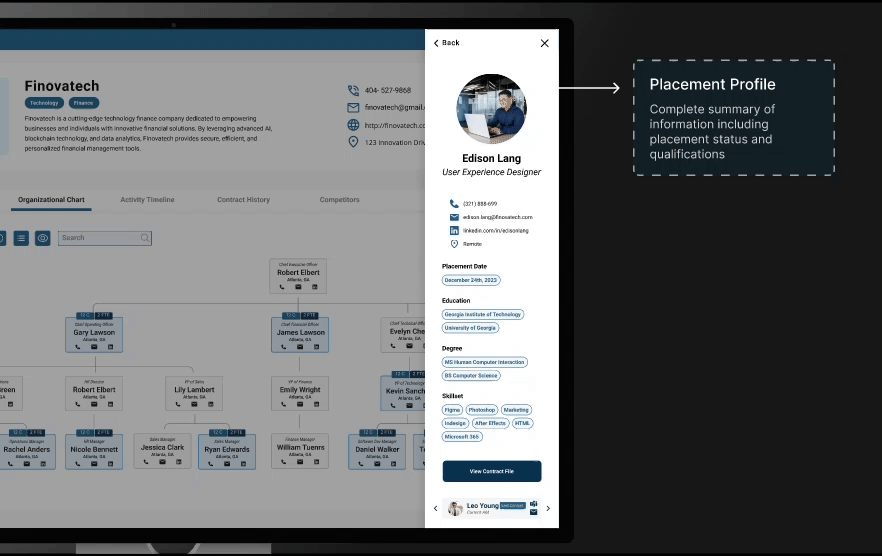
Task: Click the Figma skill tag
Action: coord(452,410)
